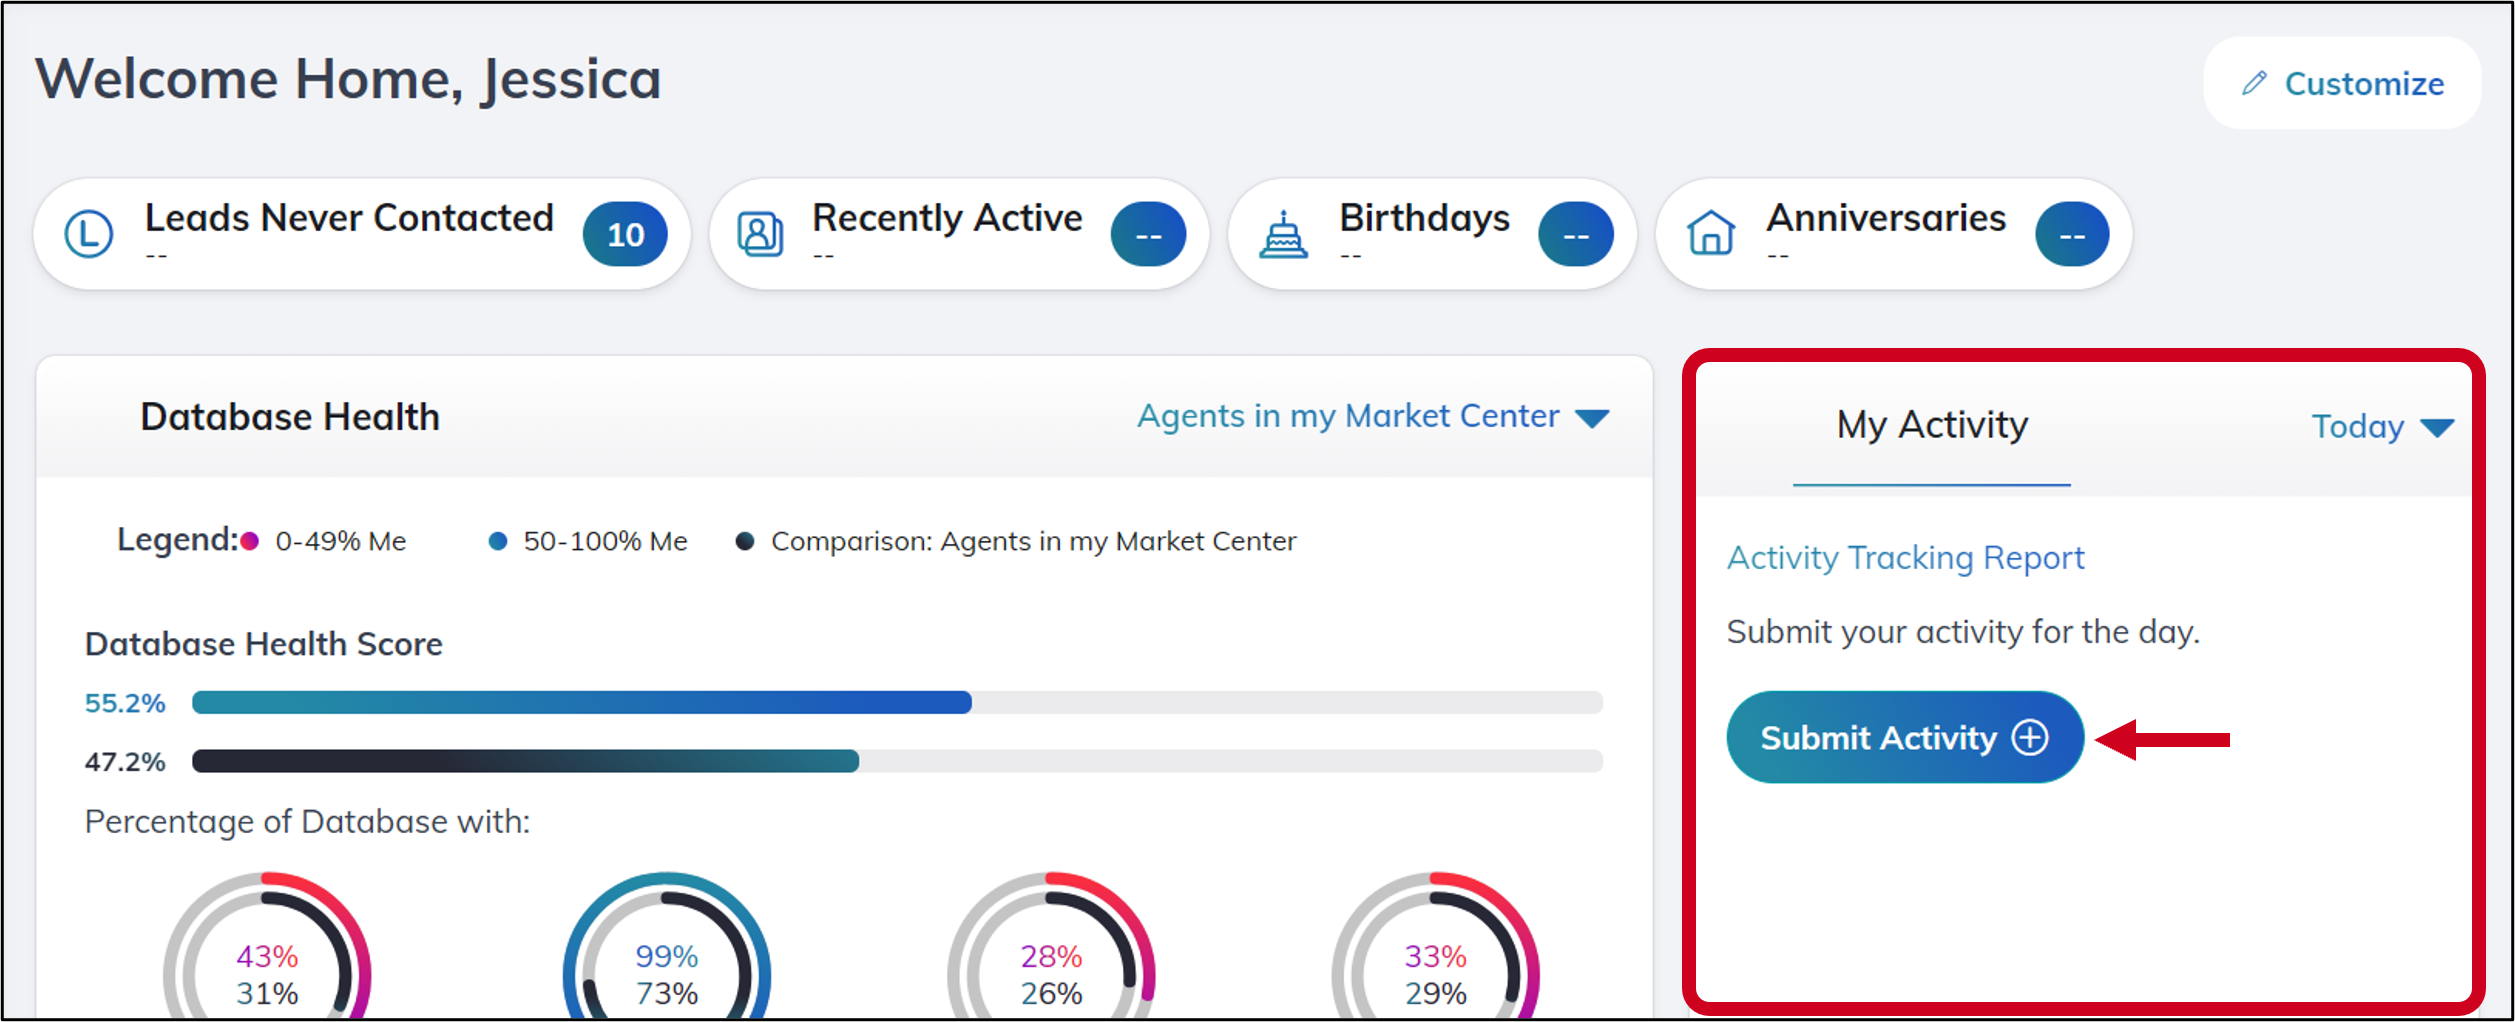Click the Anniversaries count badge

click(2072, 235)
